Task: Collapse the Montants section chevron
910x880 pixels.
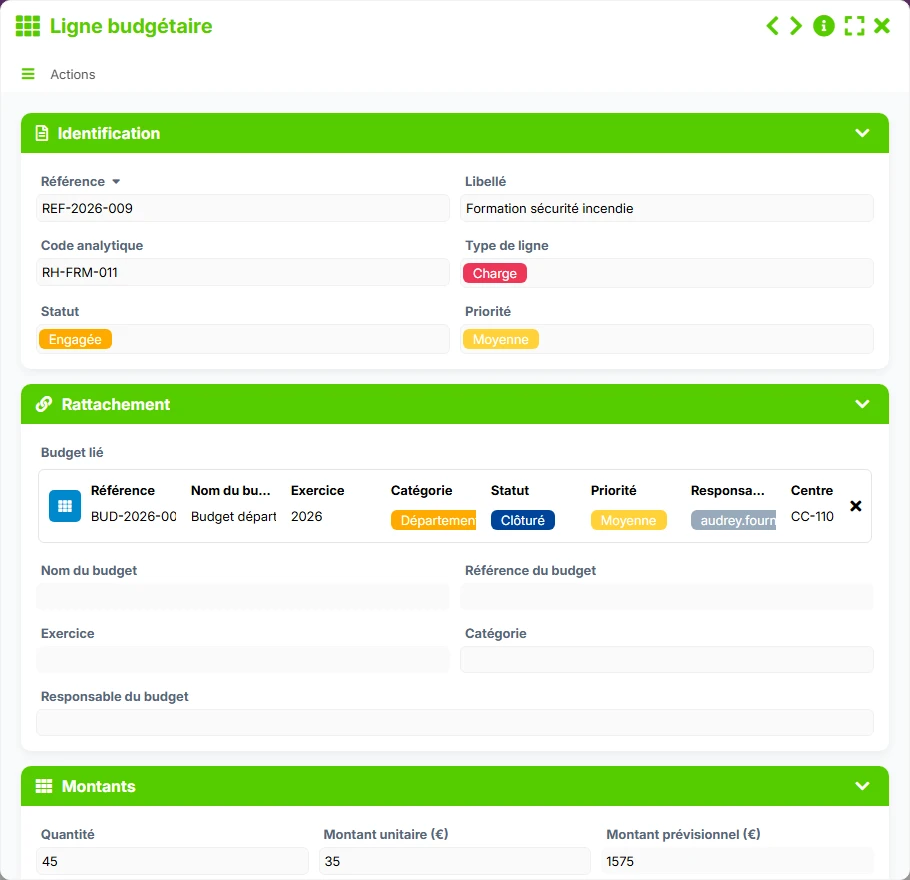Action: point(862,786)
